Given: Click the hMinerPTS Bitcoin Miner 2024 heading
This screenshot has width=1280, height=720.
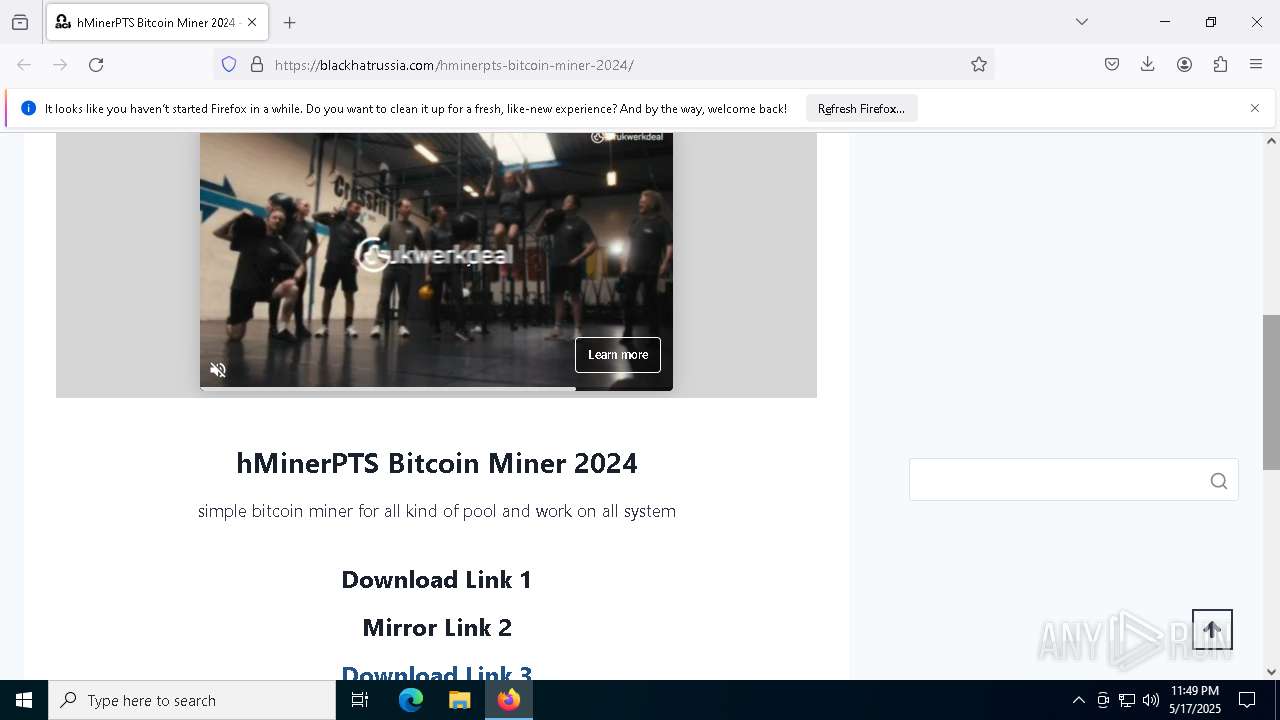Looking at the screenshot, I should (436, 463).
